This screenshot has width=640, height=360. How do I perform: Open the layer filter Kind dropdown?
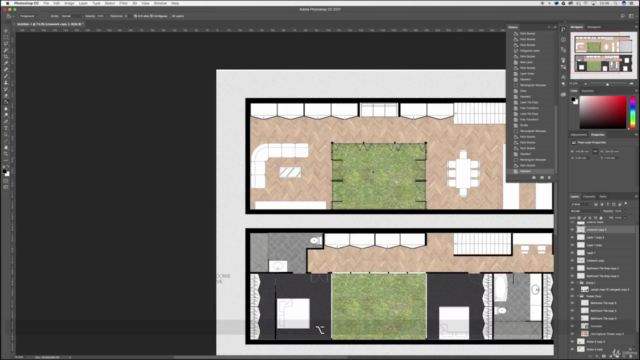[x=581, y=204]
